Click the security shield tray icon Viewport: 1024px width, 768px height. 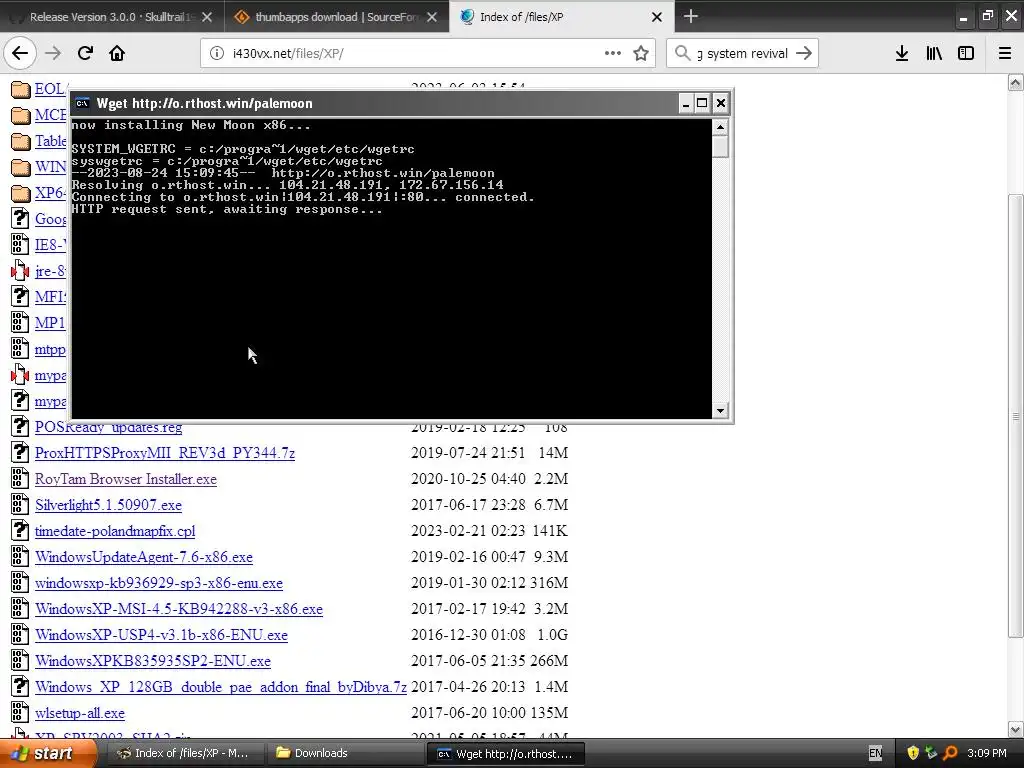tap(913, 754)
